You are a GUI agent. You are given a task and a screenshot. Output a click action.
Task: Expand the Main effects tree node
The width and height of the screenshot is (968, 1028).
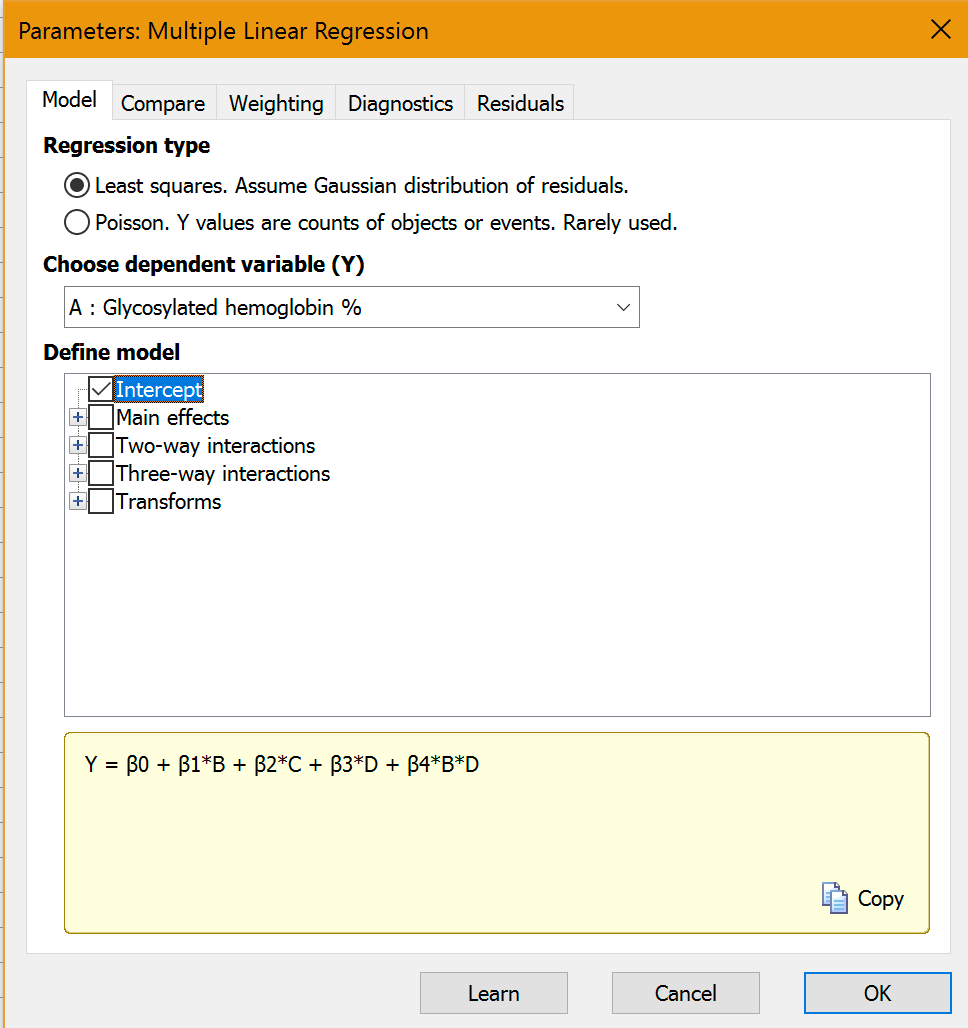pos(77,418)
